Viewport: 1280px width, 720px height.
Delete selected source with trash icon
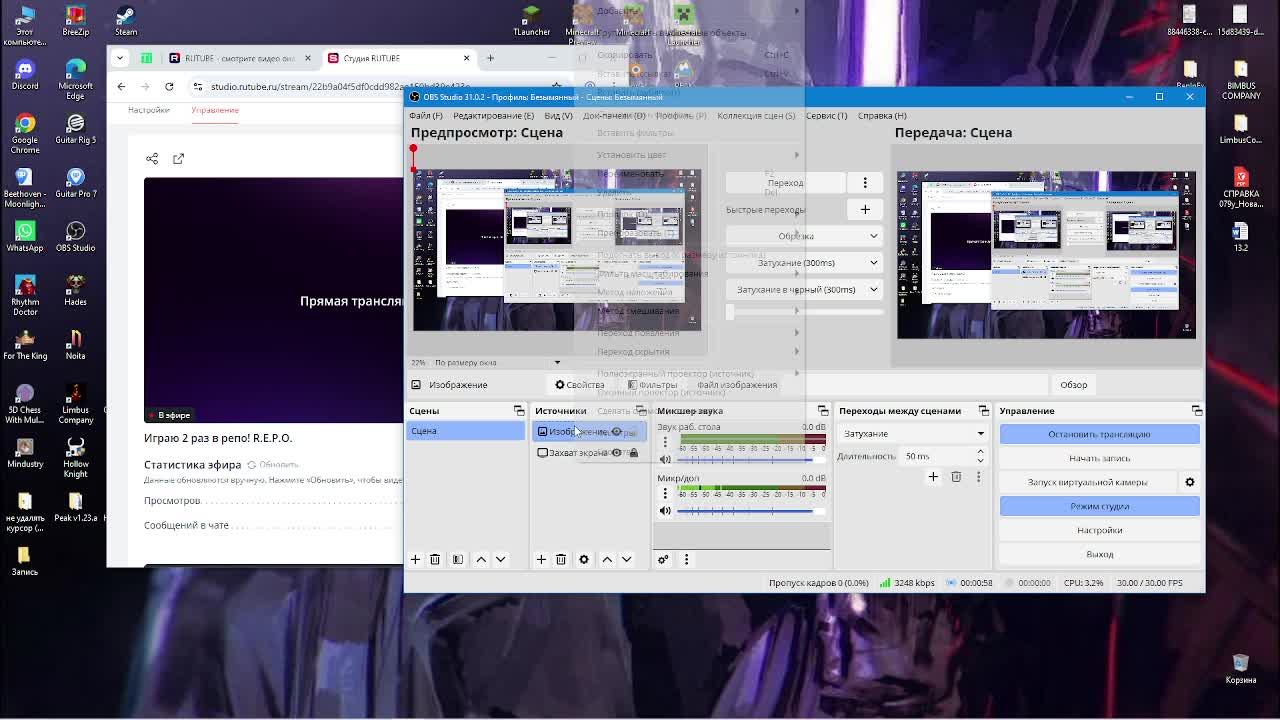pos(561,559)
